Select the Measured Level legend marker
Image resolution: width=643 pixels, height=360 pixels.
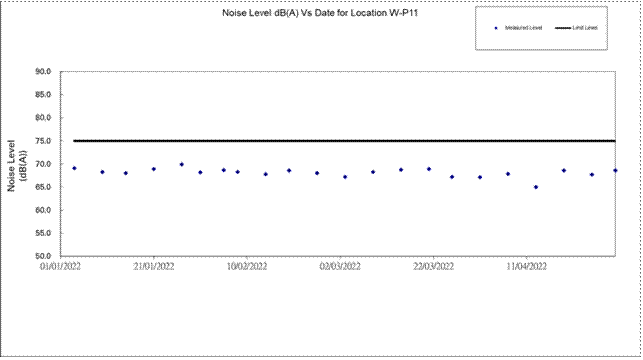[496, 28]
